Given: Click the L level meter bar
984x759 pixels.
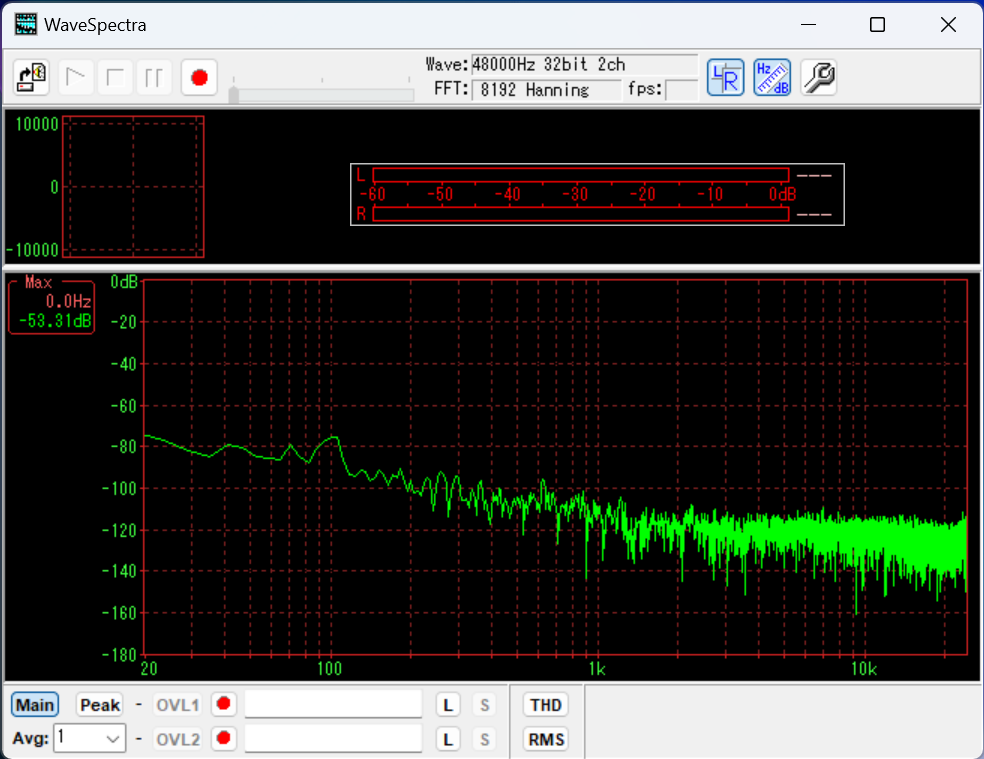Looking at the screenshot, I should 580,175.
